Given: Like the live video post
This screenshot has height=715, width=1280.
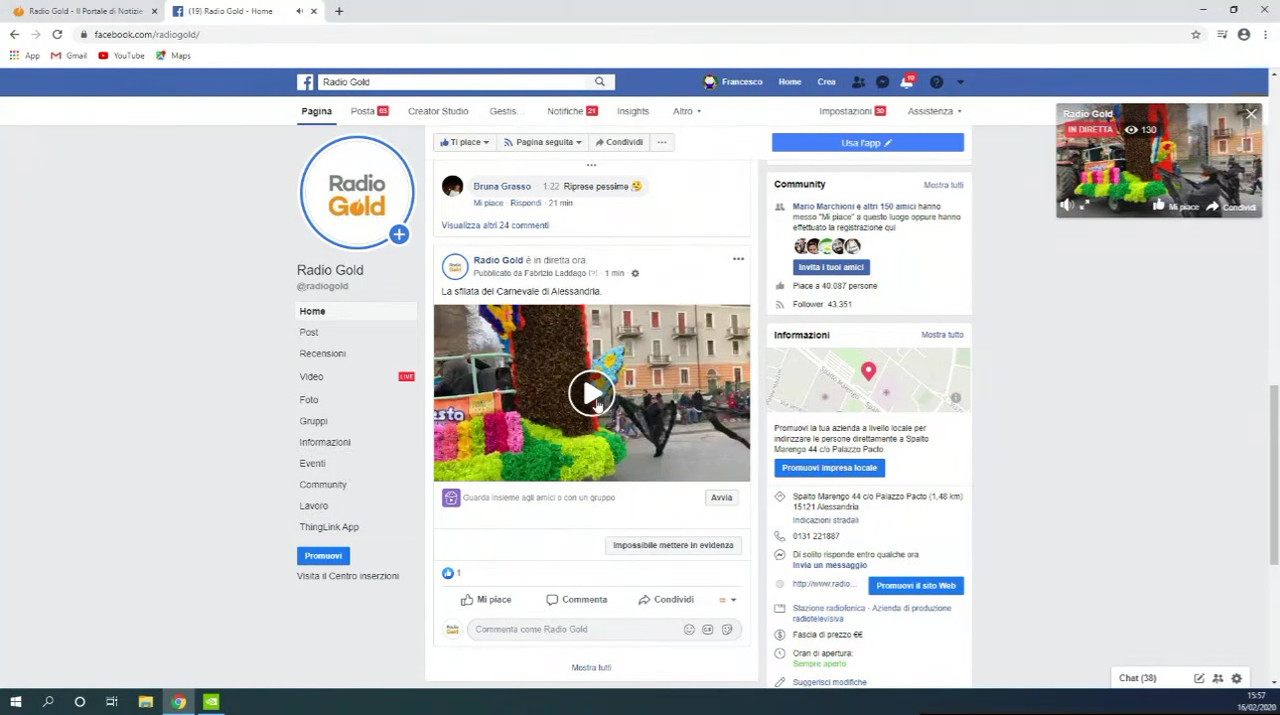Looking at the screenshot, I should pos(486,599).
